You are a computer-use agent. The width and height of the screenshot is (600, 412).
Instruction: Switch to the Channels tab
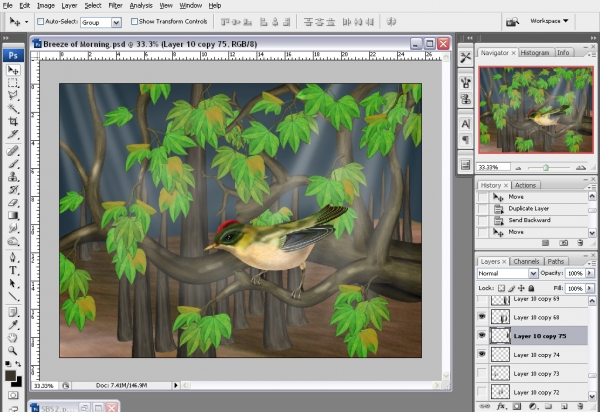pyautogui.click(x=526, y=261)
